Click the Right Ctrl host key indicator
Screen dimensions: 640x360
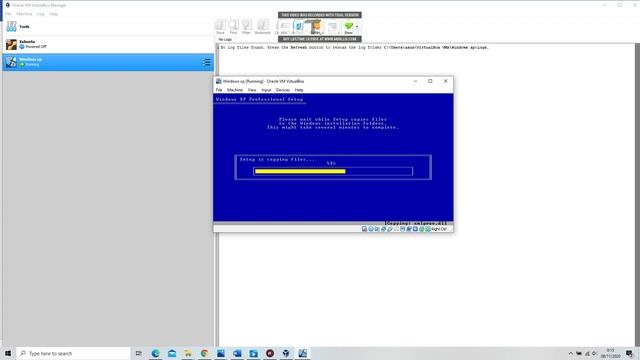(439, 229)
